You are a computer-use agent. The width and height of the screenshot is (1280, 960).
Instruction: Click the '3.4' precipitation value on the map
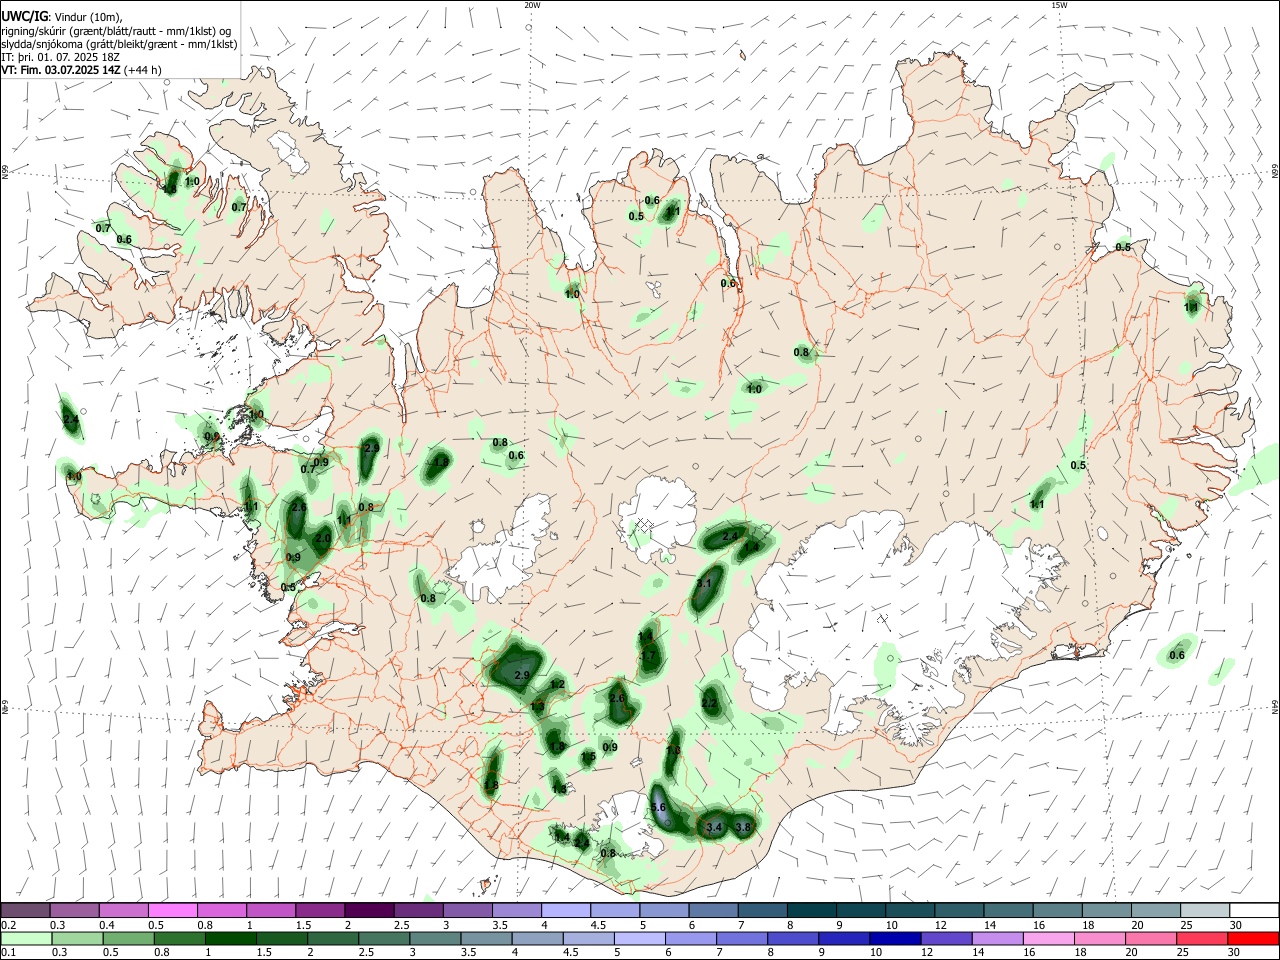714,828
